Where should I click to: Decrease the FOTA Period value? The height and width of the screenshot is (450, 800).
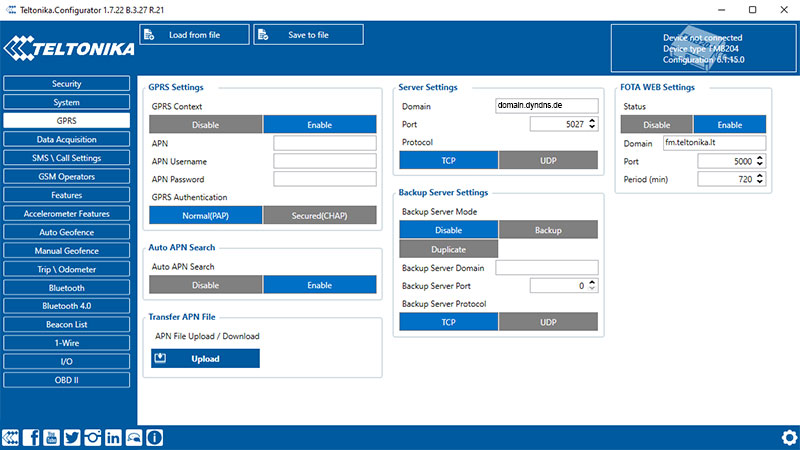point(762,184)
